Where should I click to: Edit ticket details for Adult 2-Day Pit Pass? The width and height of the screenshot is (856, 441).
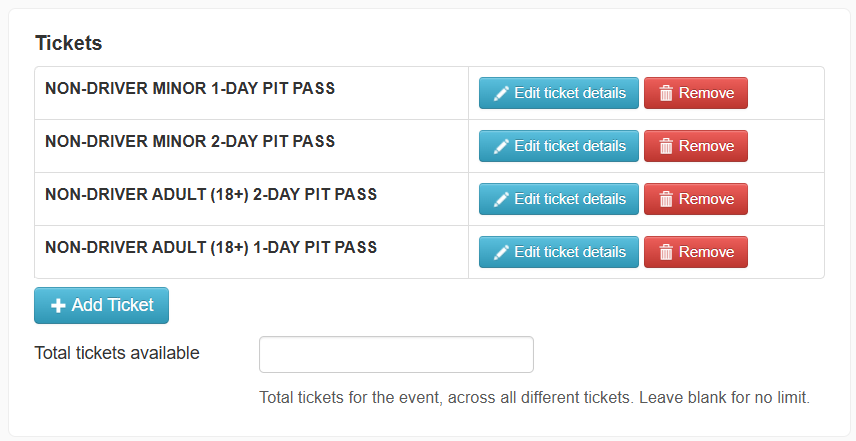pos(558,199)
